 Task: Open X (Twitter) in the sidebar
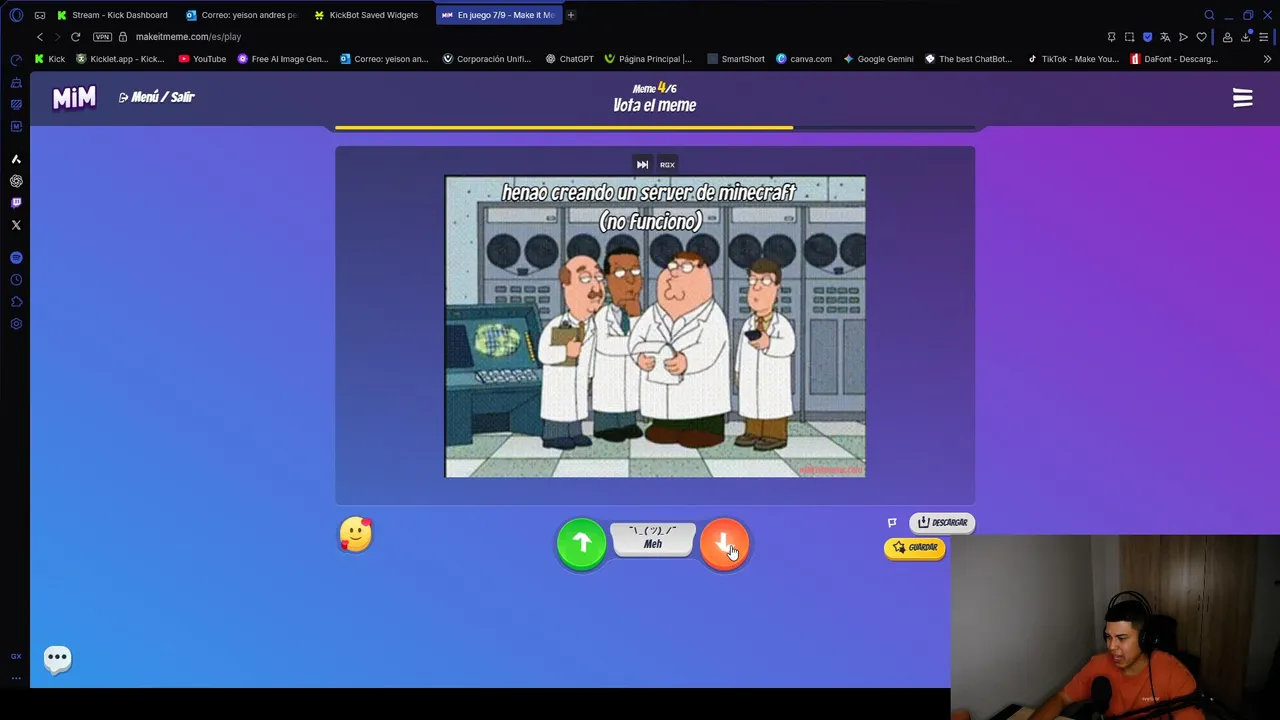click(x=16, y=225)
